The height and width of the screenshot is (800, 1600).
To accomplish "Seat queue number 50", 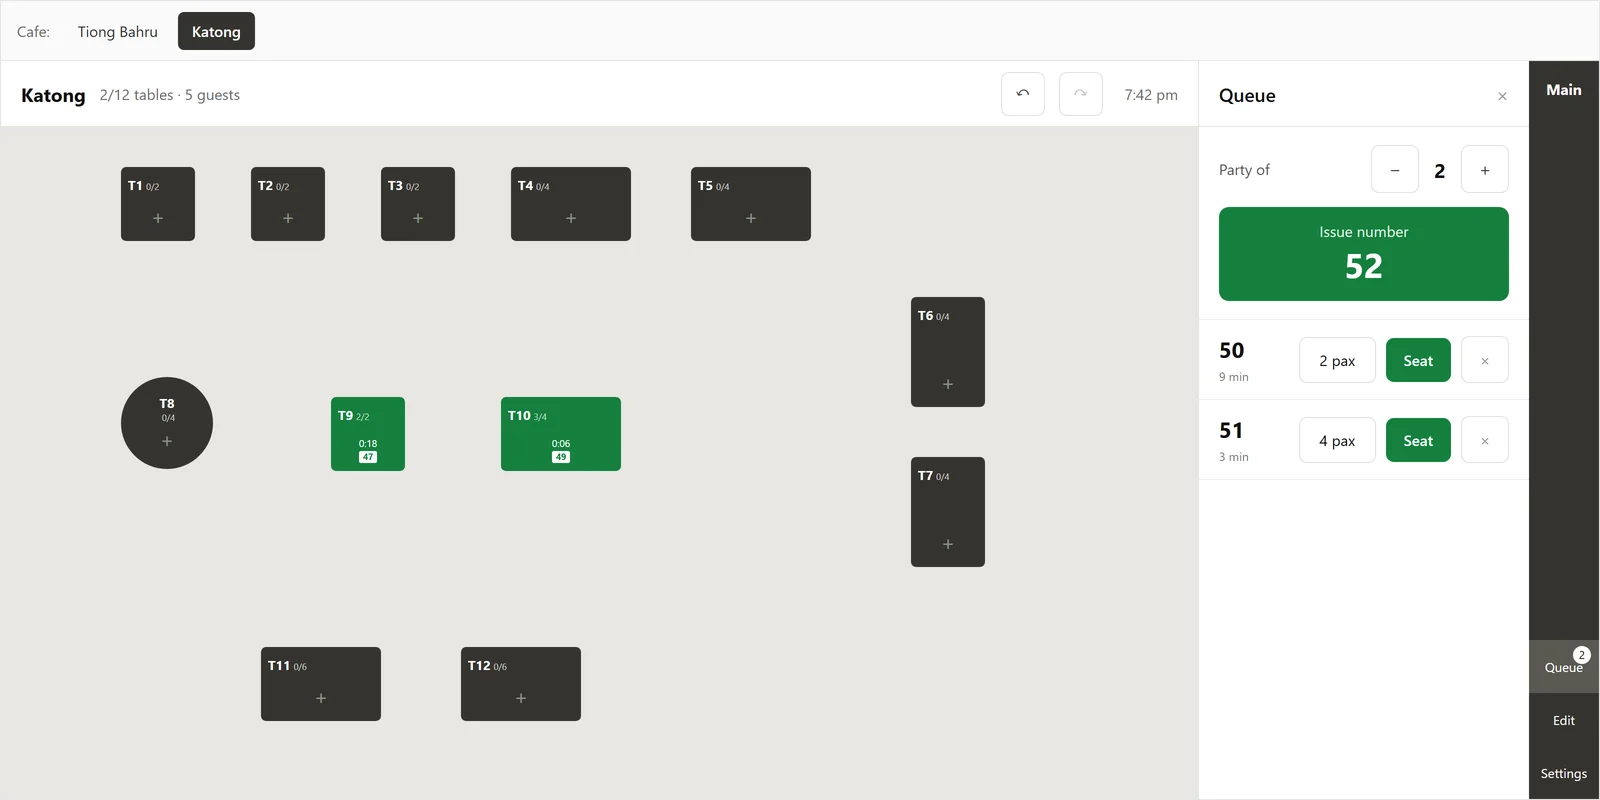I will [1418, 360].
